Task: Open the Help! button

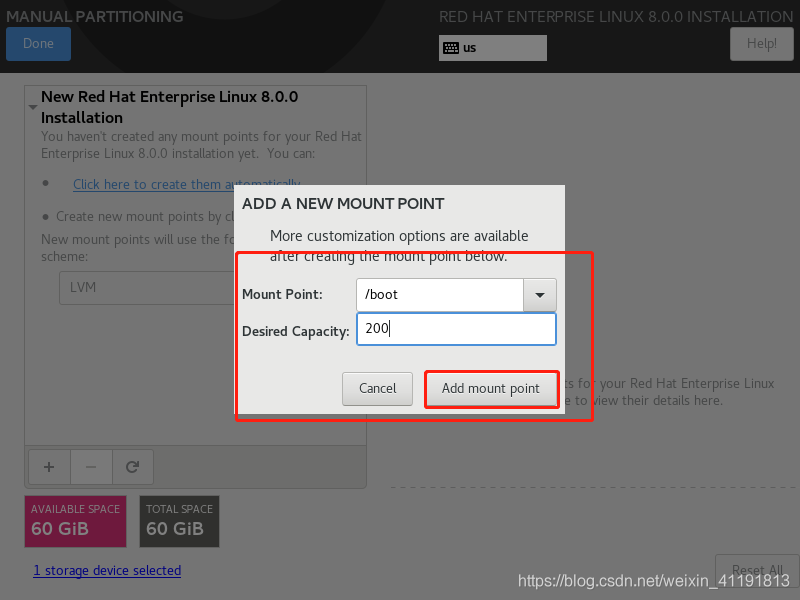Action: click(x=762, y=44)
